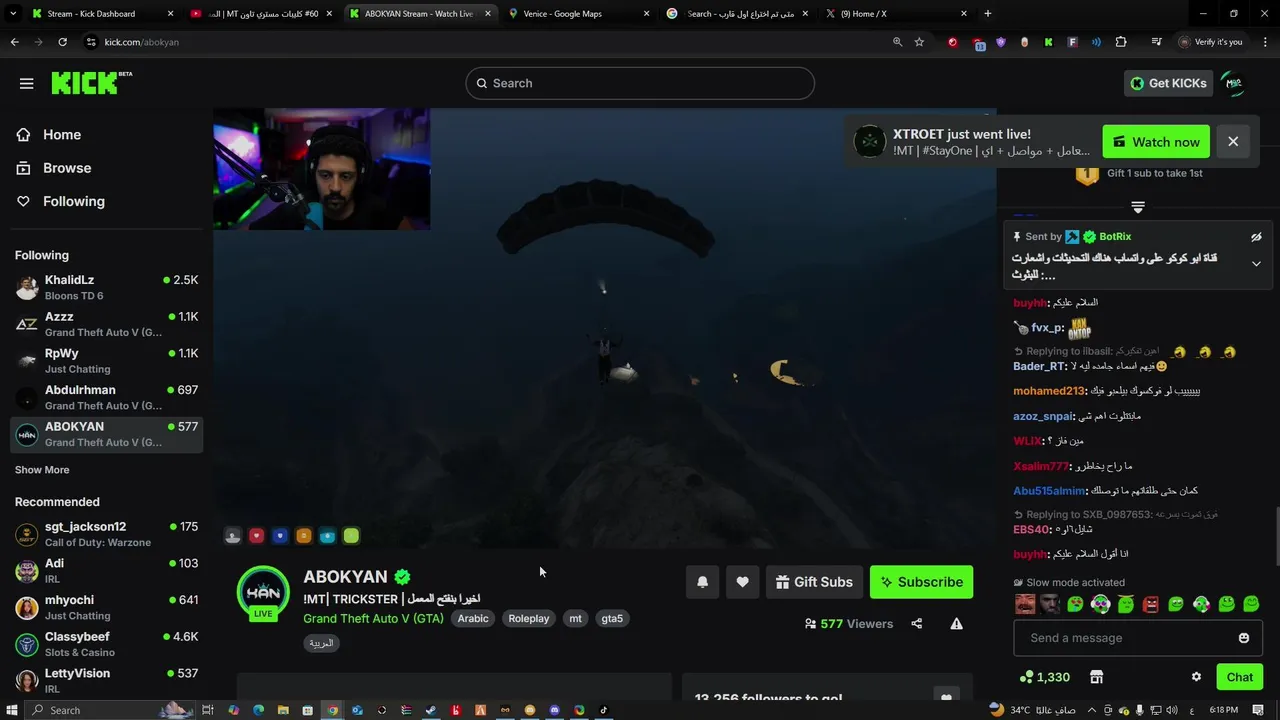Open the chat shop icon

click(x=1096, y=677)
